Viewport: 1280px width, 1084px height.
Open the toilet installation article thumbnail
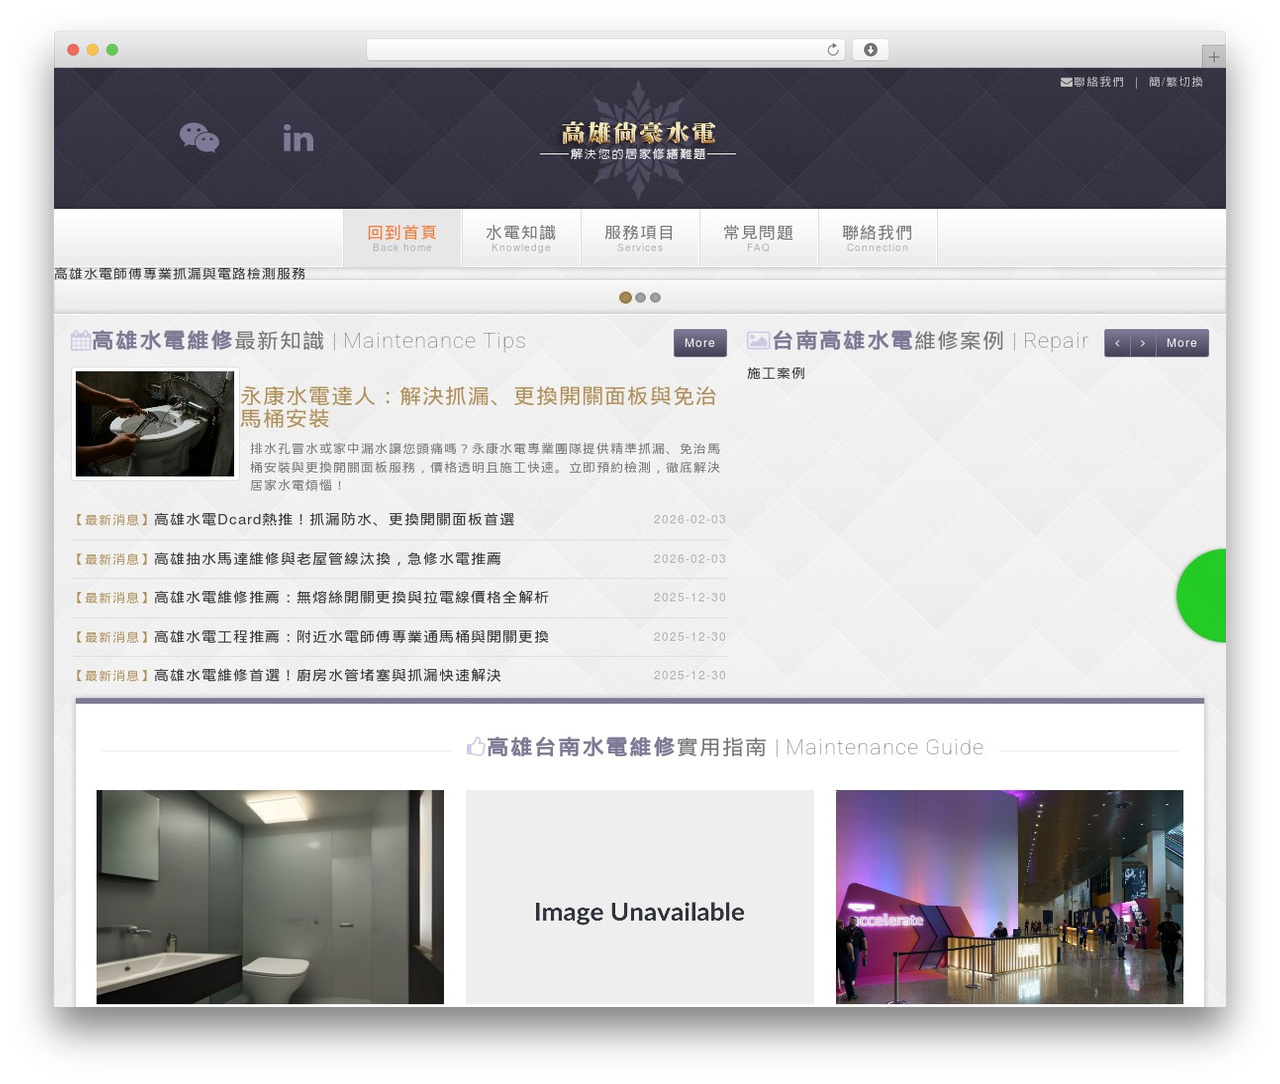coord(155,424)
